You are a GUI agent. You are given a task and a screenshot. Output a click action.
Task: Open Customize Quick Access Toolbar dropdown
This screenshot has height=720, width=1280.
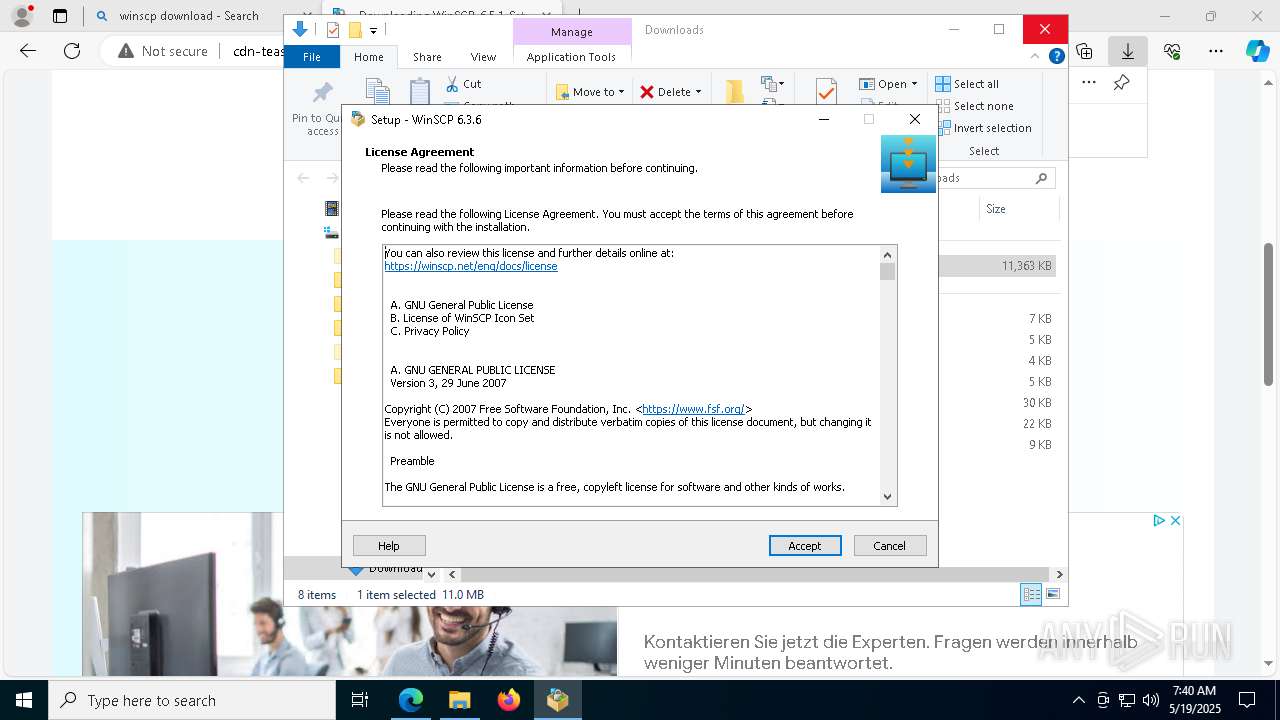point(373,31)
